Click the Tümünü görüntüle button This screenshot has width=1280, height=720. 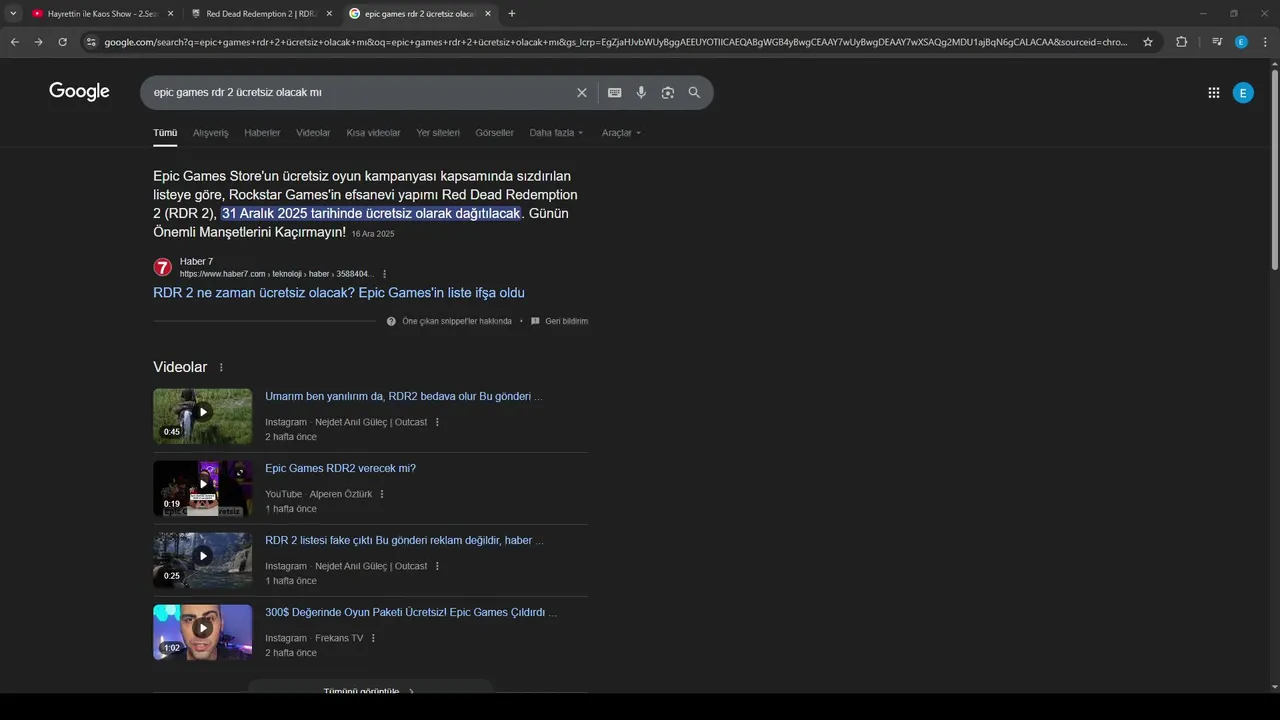pos(370,688)
